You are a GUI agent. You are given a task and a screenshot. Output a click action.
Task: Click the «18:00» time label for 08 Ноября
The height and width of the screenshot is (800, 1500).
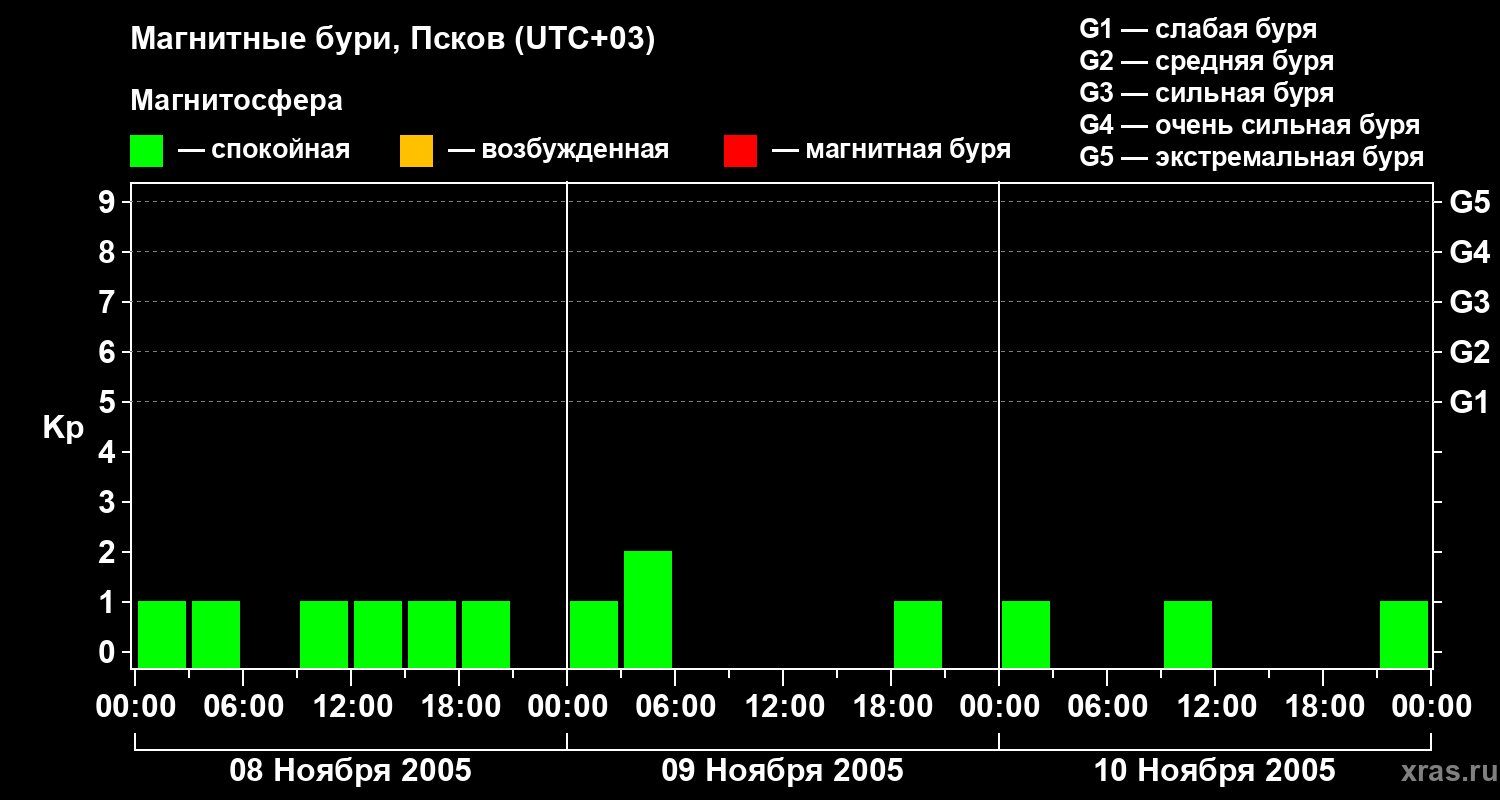pos(459,707)
